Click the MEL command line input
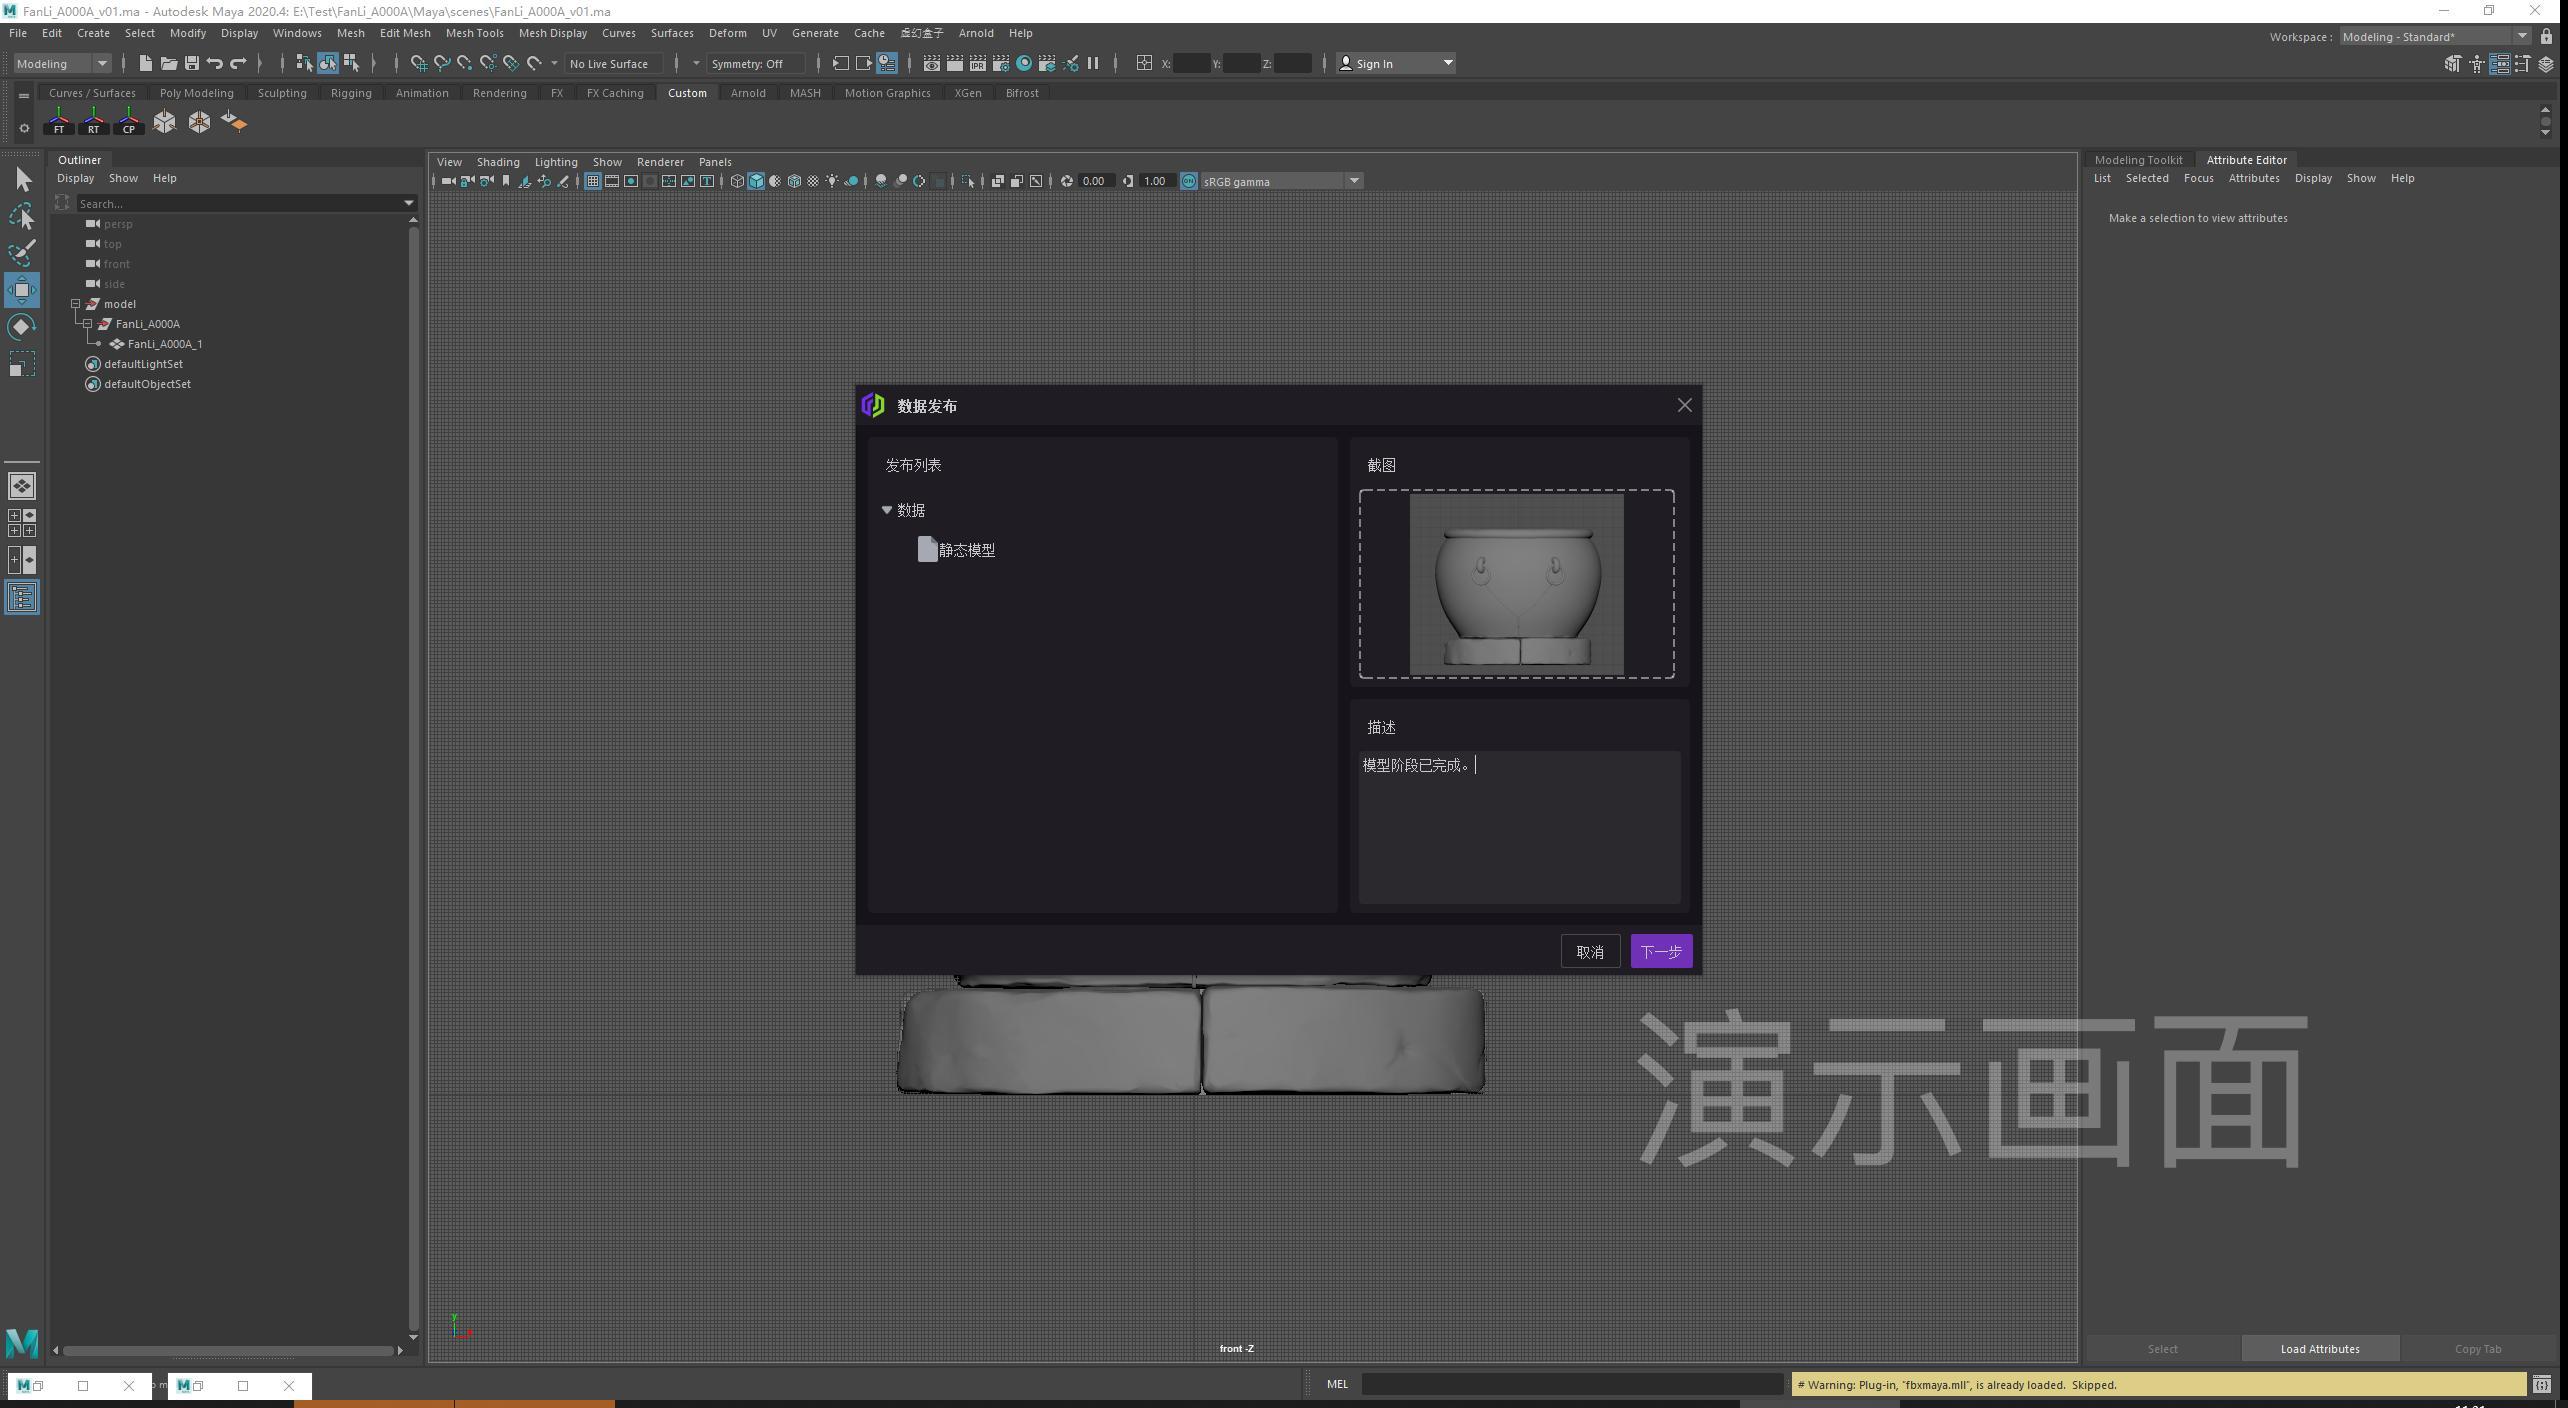The width and height of the screenshot is (2568, 1408). pos(1573,1384)
